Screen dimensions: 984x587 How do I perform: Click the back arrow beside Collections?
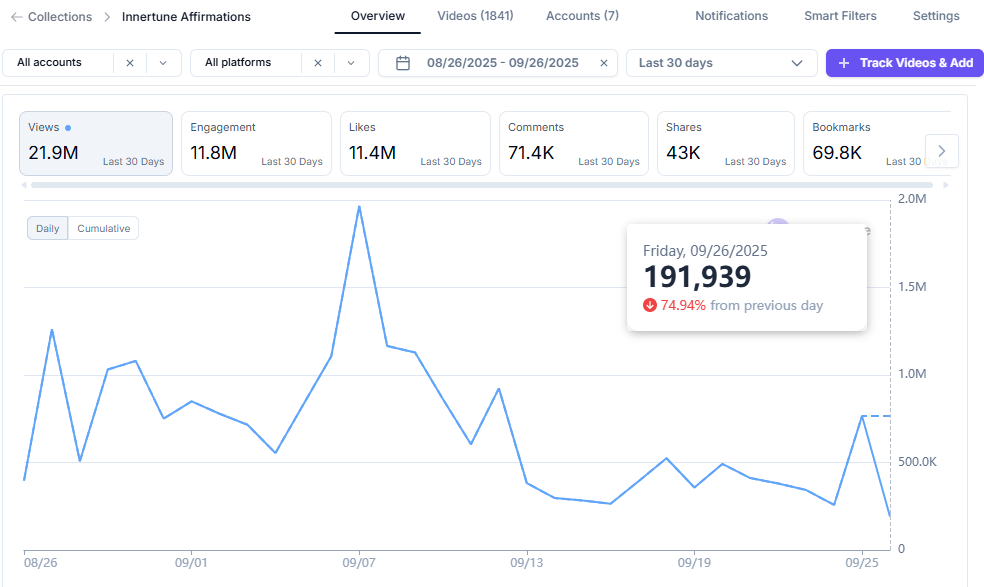[x=16, y=17]
